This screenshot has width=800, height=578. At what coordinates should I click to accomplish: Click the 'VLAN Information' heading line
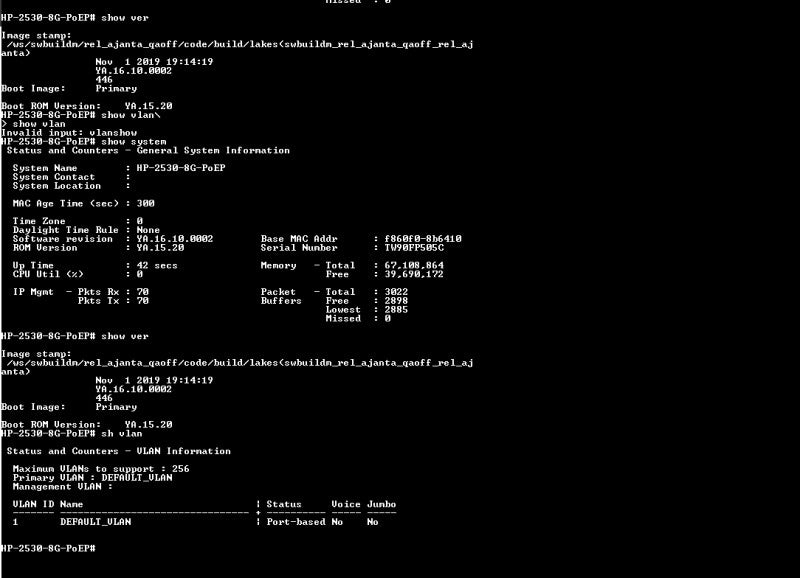pos(119,451)
